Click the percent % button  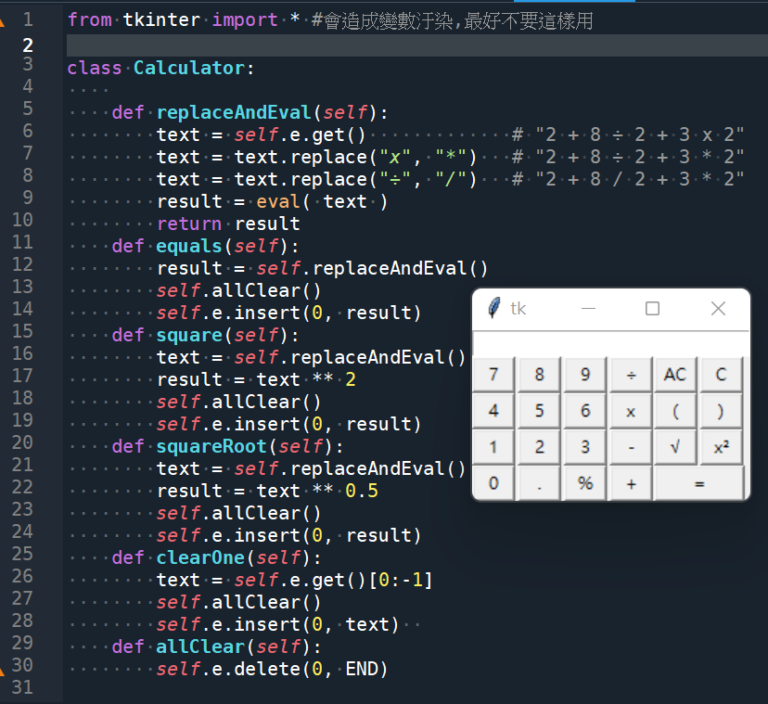585,484
